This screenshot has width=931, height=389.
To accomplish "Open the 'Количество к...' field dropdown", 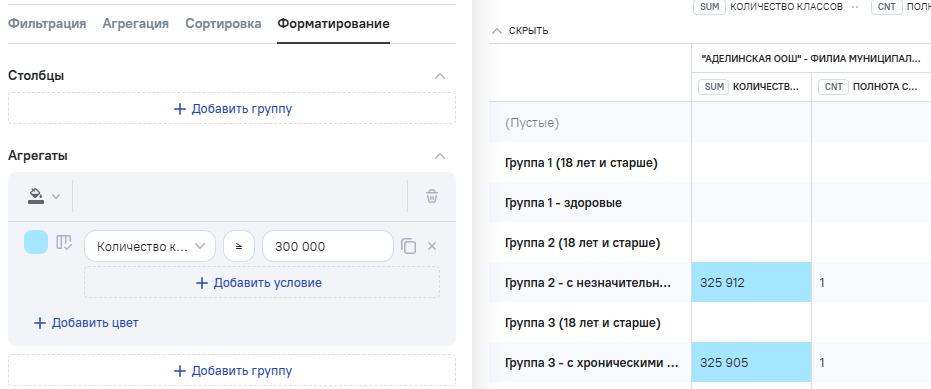I will (x=150, y=246).
